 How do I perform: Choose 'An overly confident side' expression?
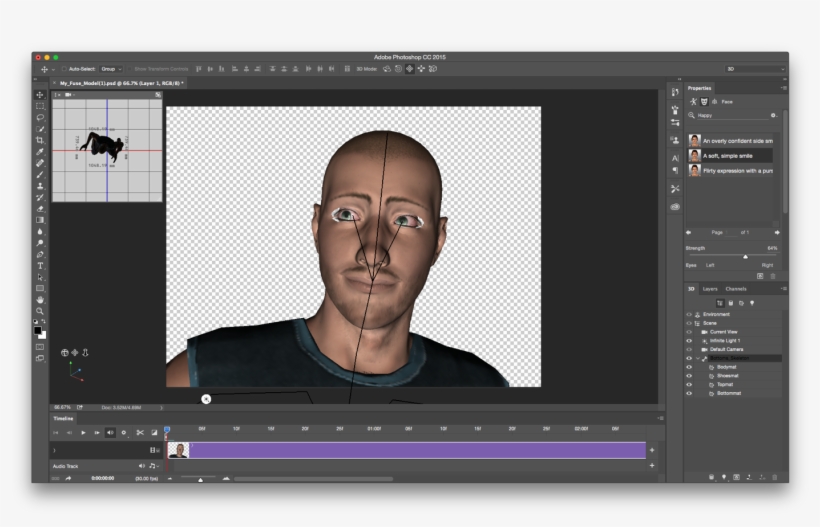(x=730, y=141)
